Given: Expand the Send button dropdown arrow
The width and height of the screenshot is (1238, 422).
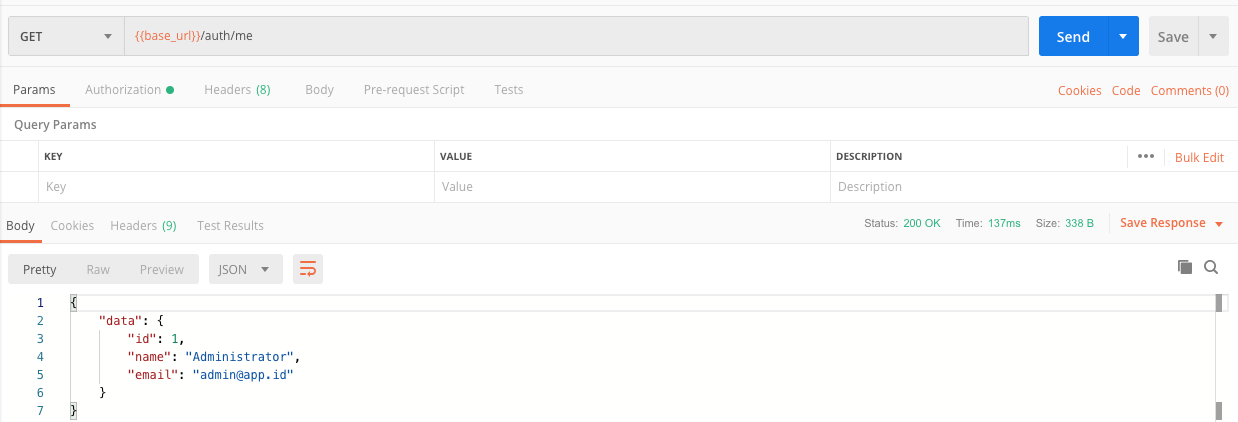Looking at the screenshot, I should click(1123, 37).
